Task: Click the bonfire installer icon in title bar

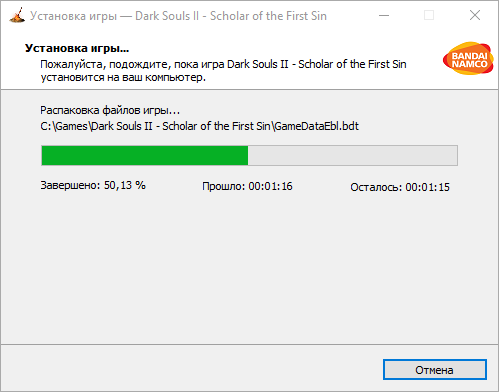Action: click(x=17, y=15)
